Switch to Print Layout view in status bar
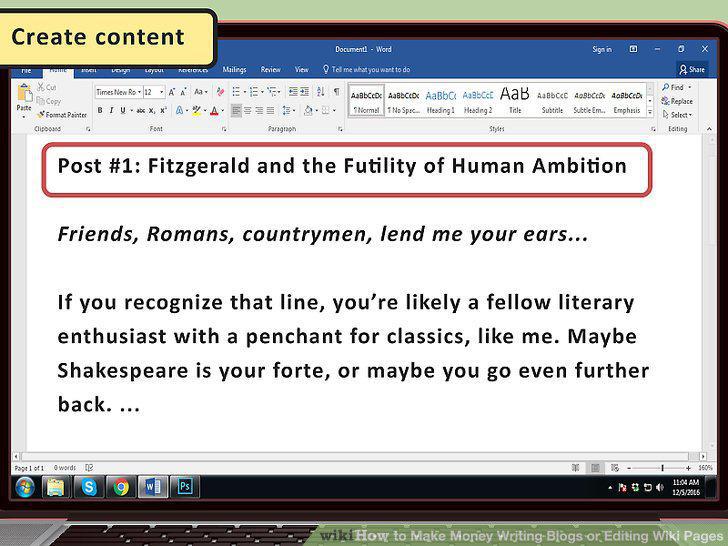The image size is (728, 546). point(595,468)
